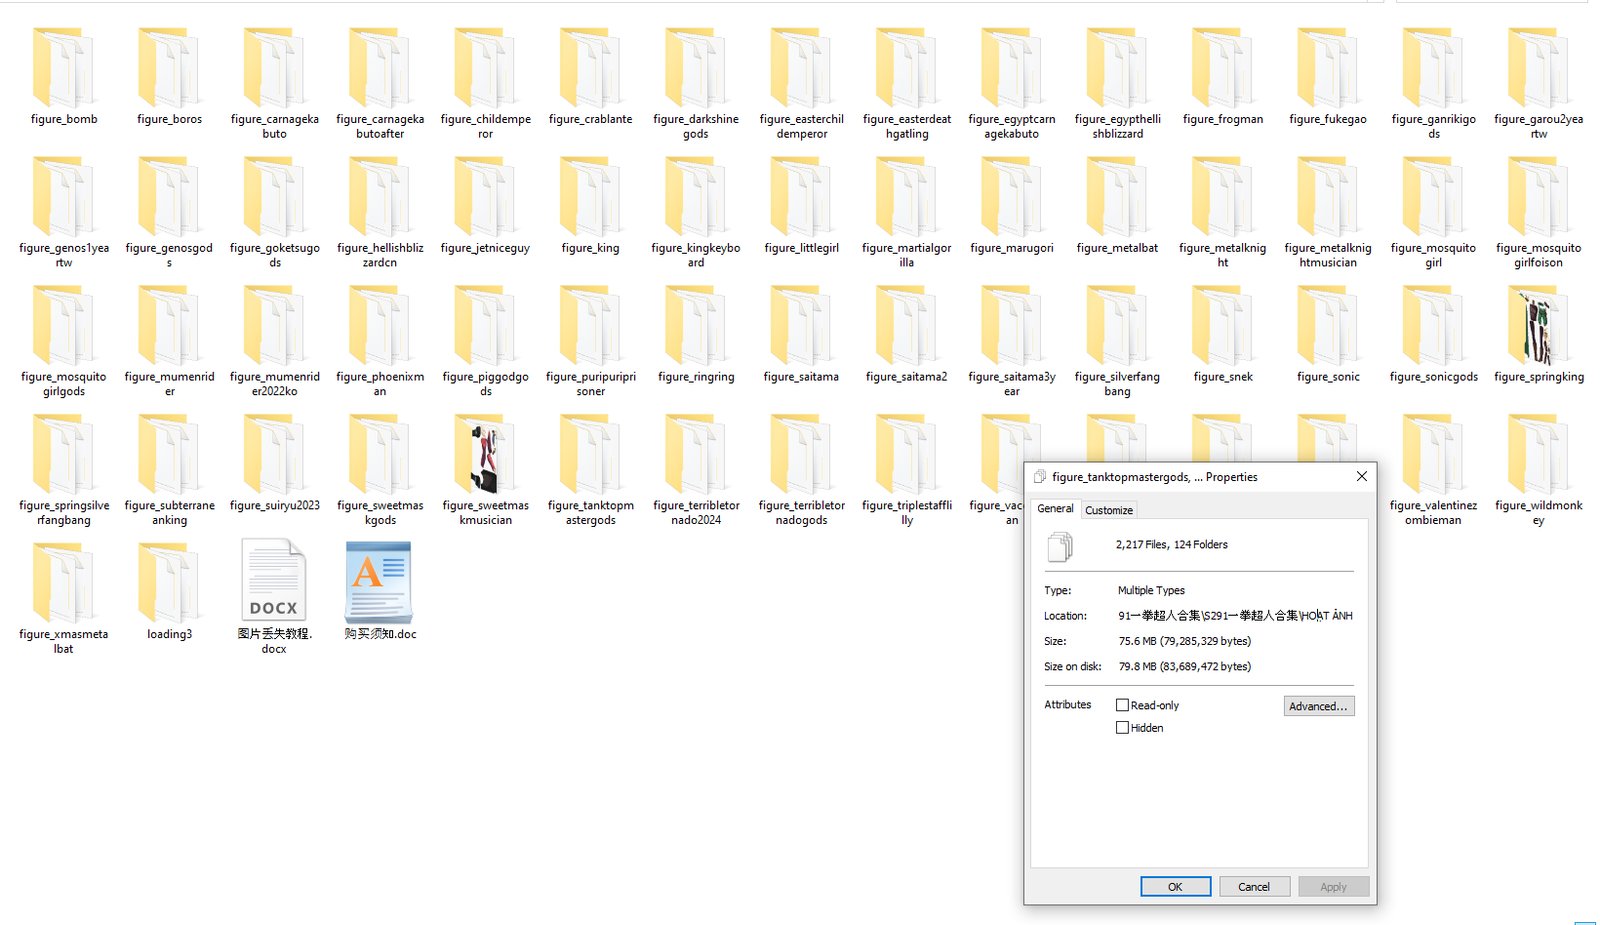Toggle the Hidden attribute checkbox
This screenshot has width=1600, height=925.
click(1122, 728)
